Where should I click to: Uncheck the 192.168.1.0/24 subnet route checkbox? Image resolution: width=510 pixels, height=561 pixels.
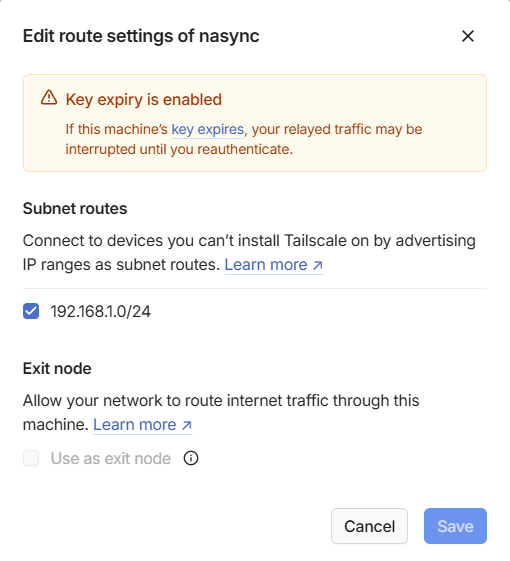(31, 311)
